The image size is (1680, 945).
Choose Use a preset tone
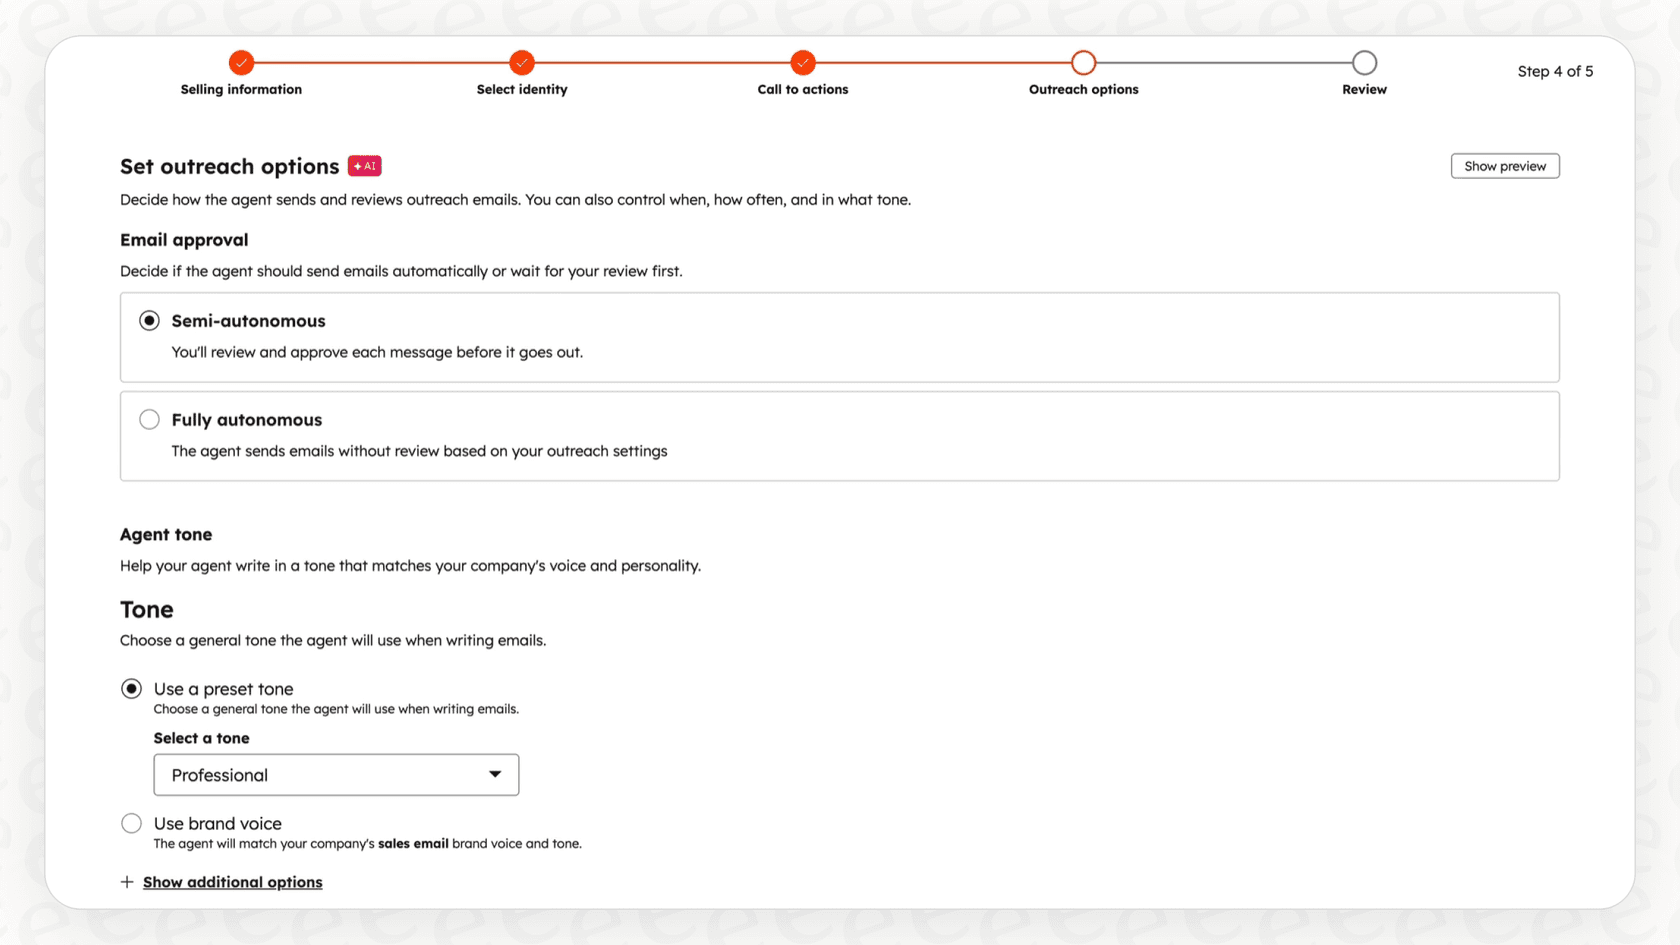pyautogui.click(x=131, y=688)
